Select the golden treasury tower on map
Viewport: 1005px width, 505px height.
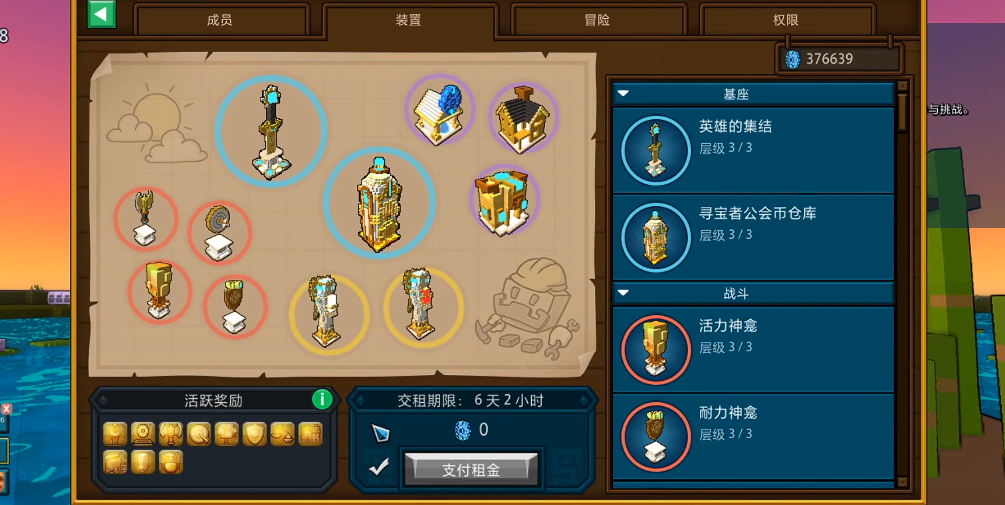click(379, 203)
